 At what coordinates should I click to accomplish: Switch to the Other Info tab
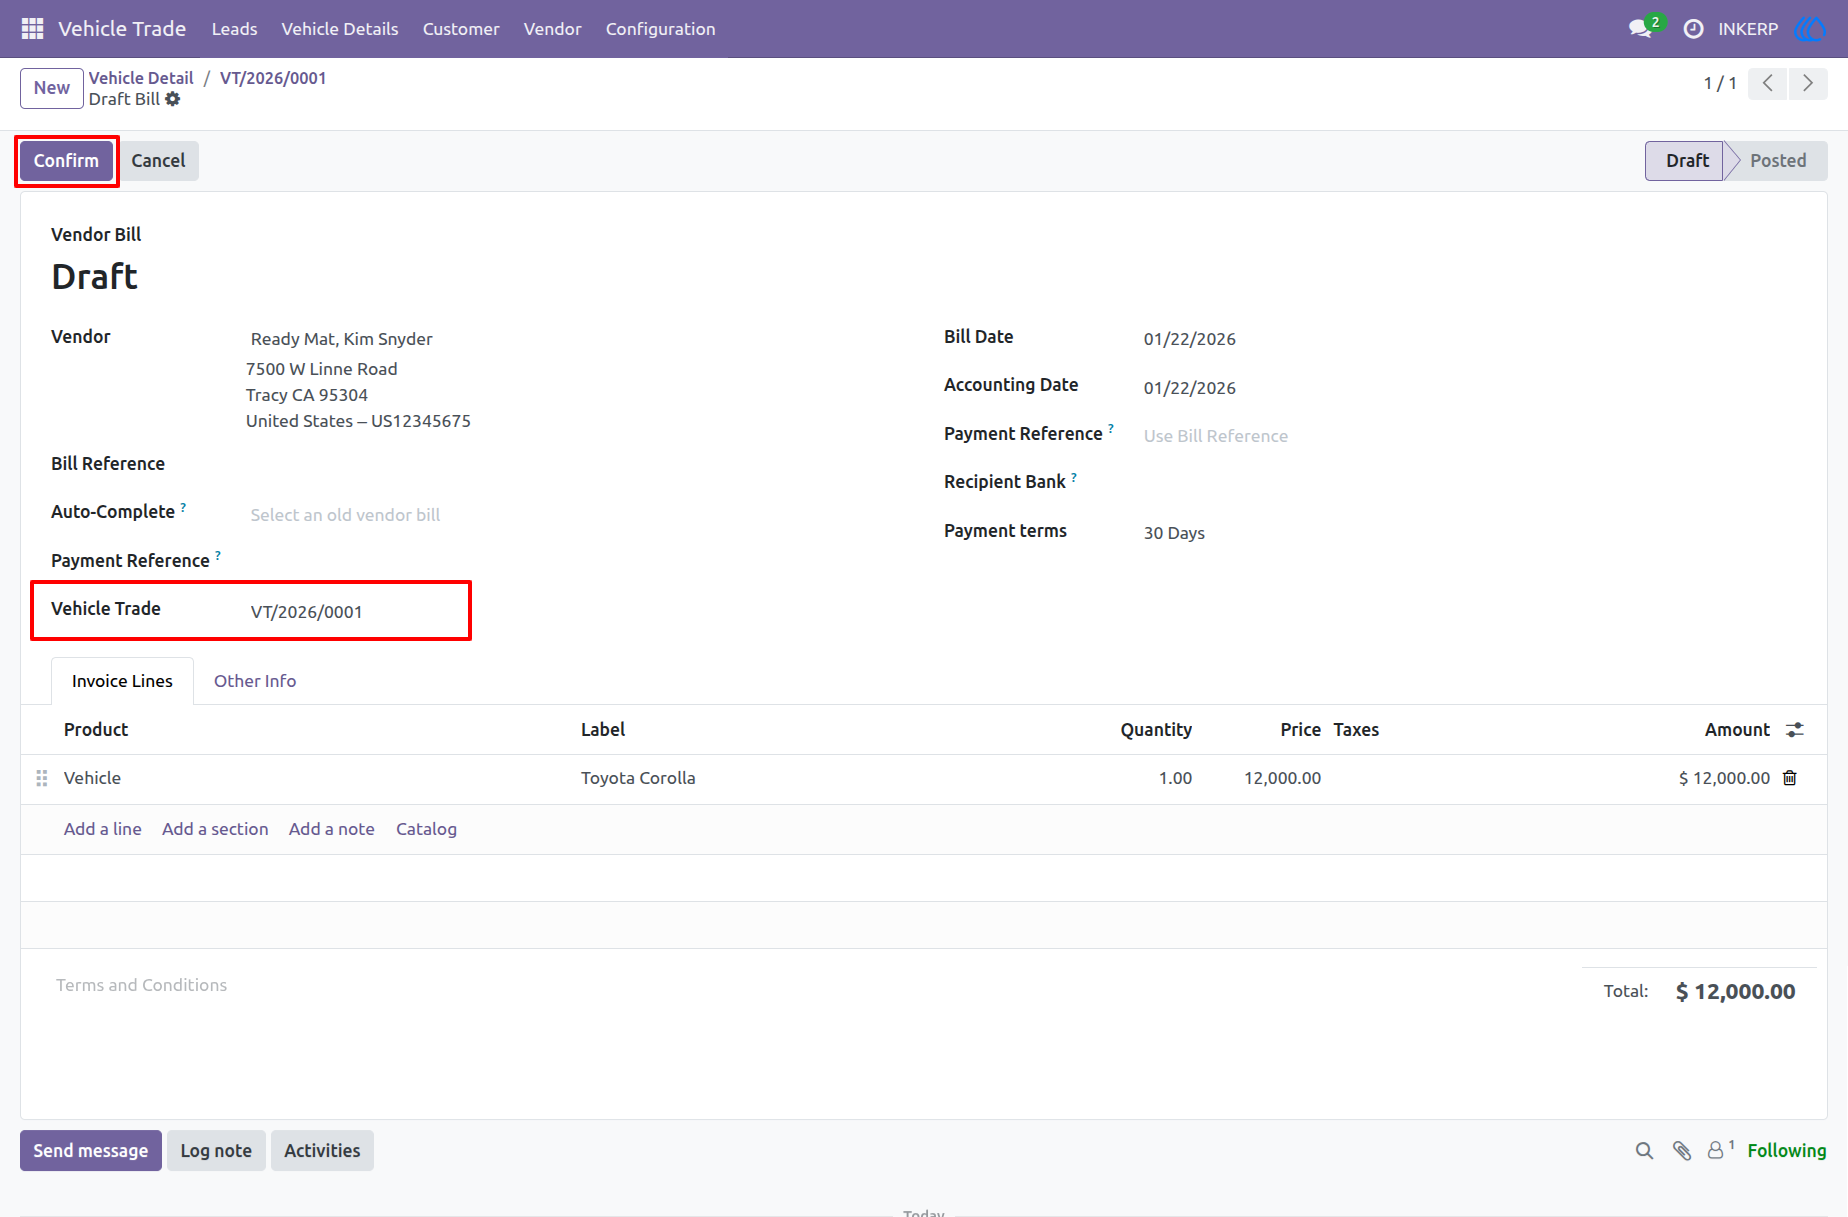click(x=255, y=681)
